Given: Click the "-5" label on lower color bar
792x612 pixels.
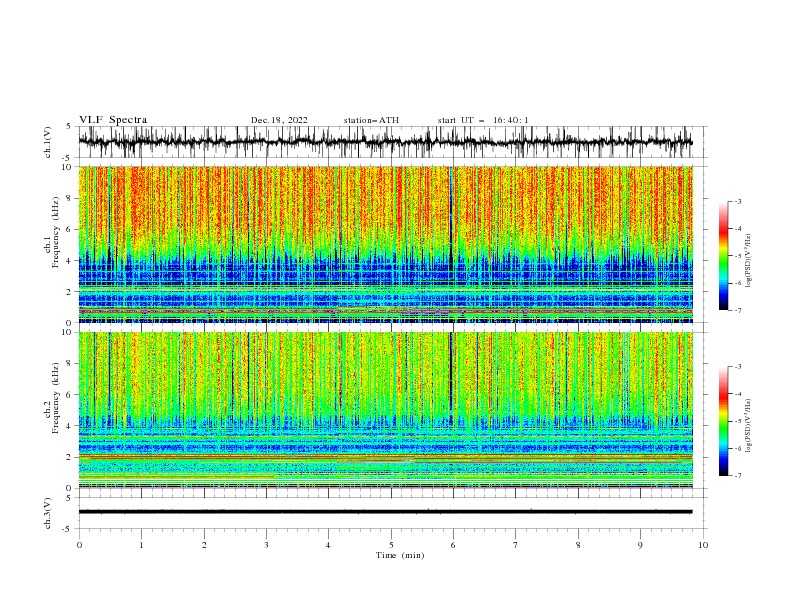Looking at the screenshot, I should click(737, 421).
